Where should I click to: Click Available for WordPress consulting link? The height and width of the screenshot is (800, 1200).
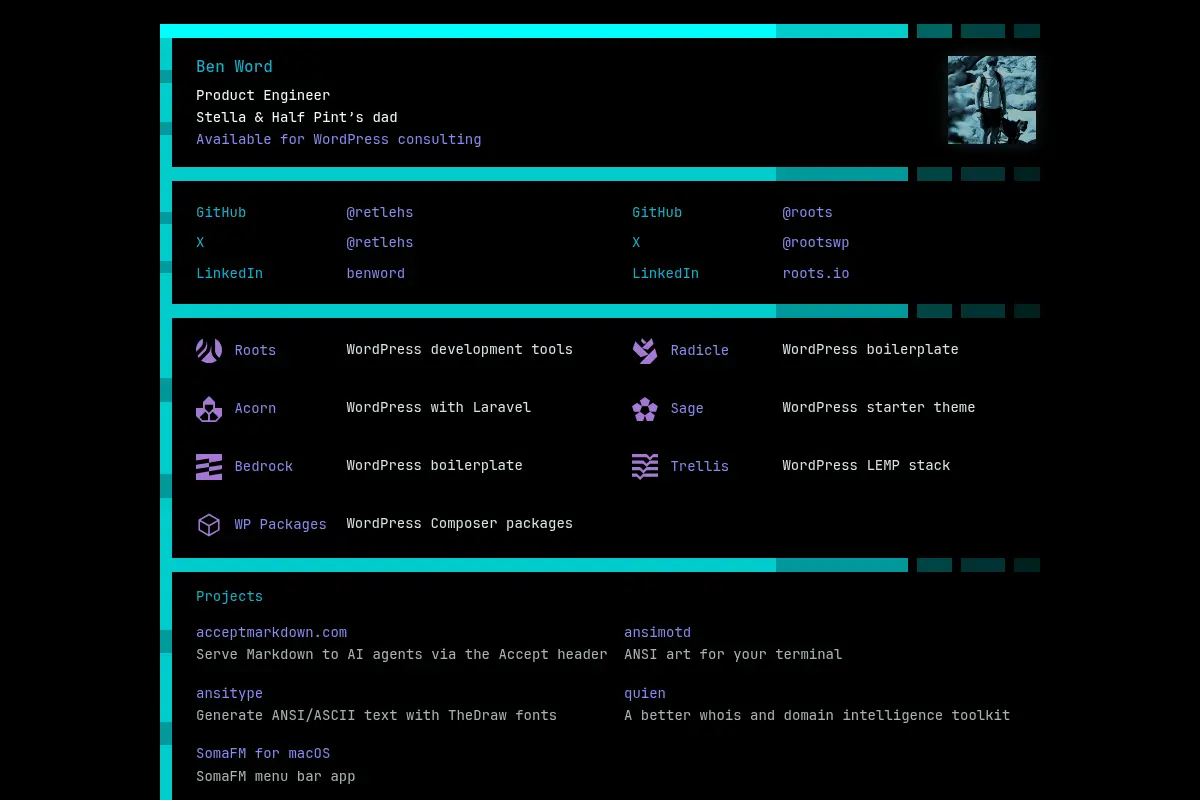339,139
